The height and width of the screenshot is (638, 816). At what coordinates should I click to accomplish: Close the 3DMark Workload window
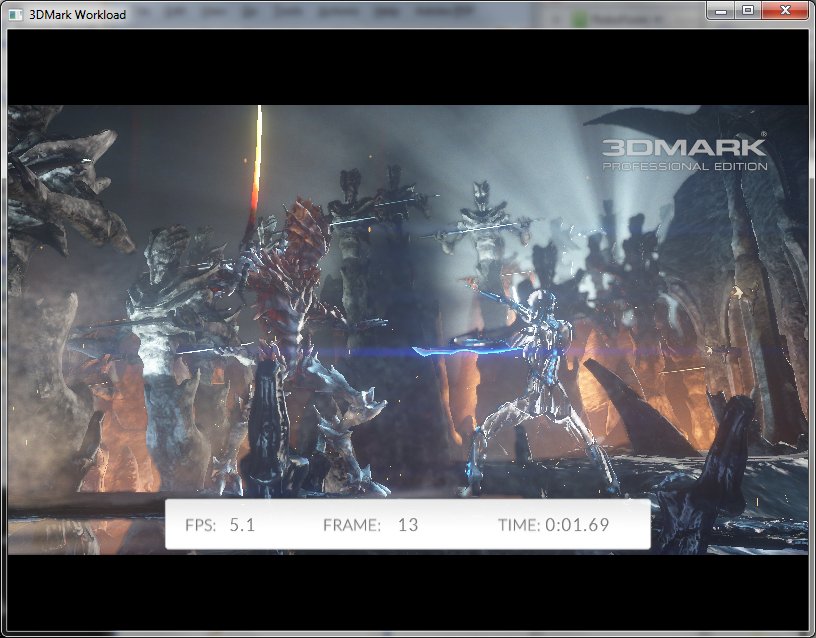point(783,10)
